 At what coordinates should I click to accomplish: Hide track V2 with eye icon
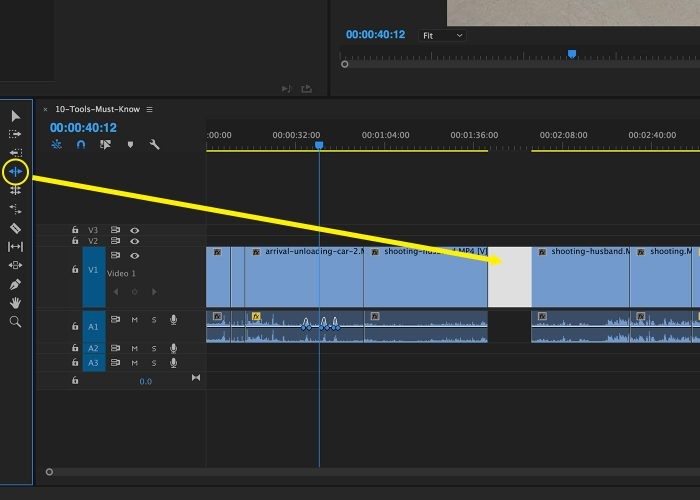point(134,241)
